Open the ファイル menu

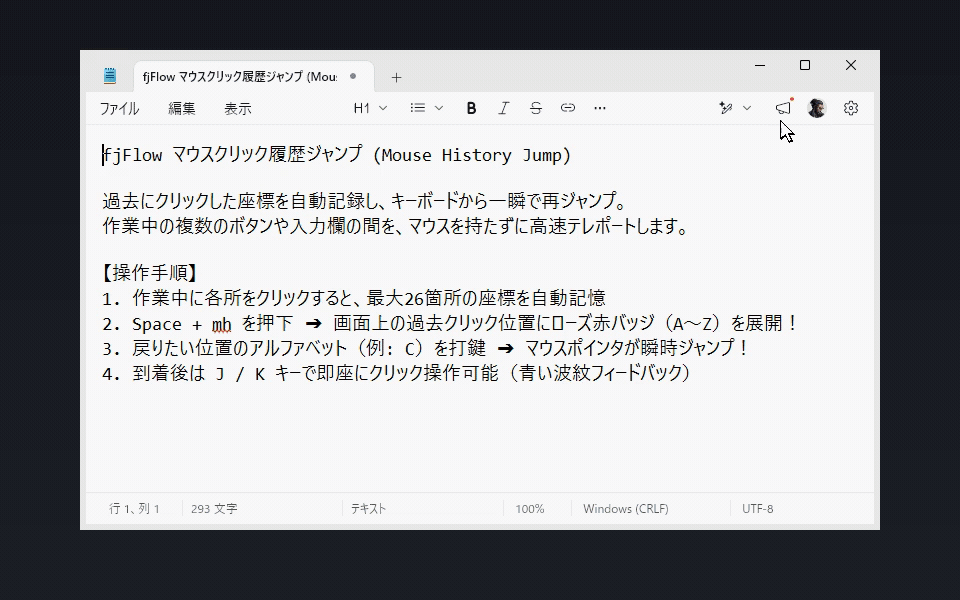click(x=119, y=108)
